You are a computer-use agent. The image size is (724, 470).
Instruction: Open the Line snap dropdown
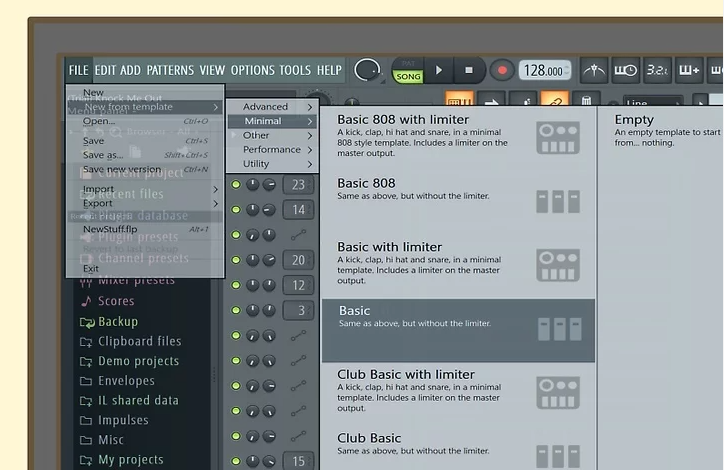[652, 102]
